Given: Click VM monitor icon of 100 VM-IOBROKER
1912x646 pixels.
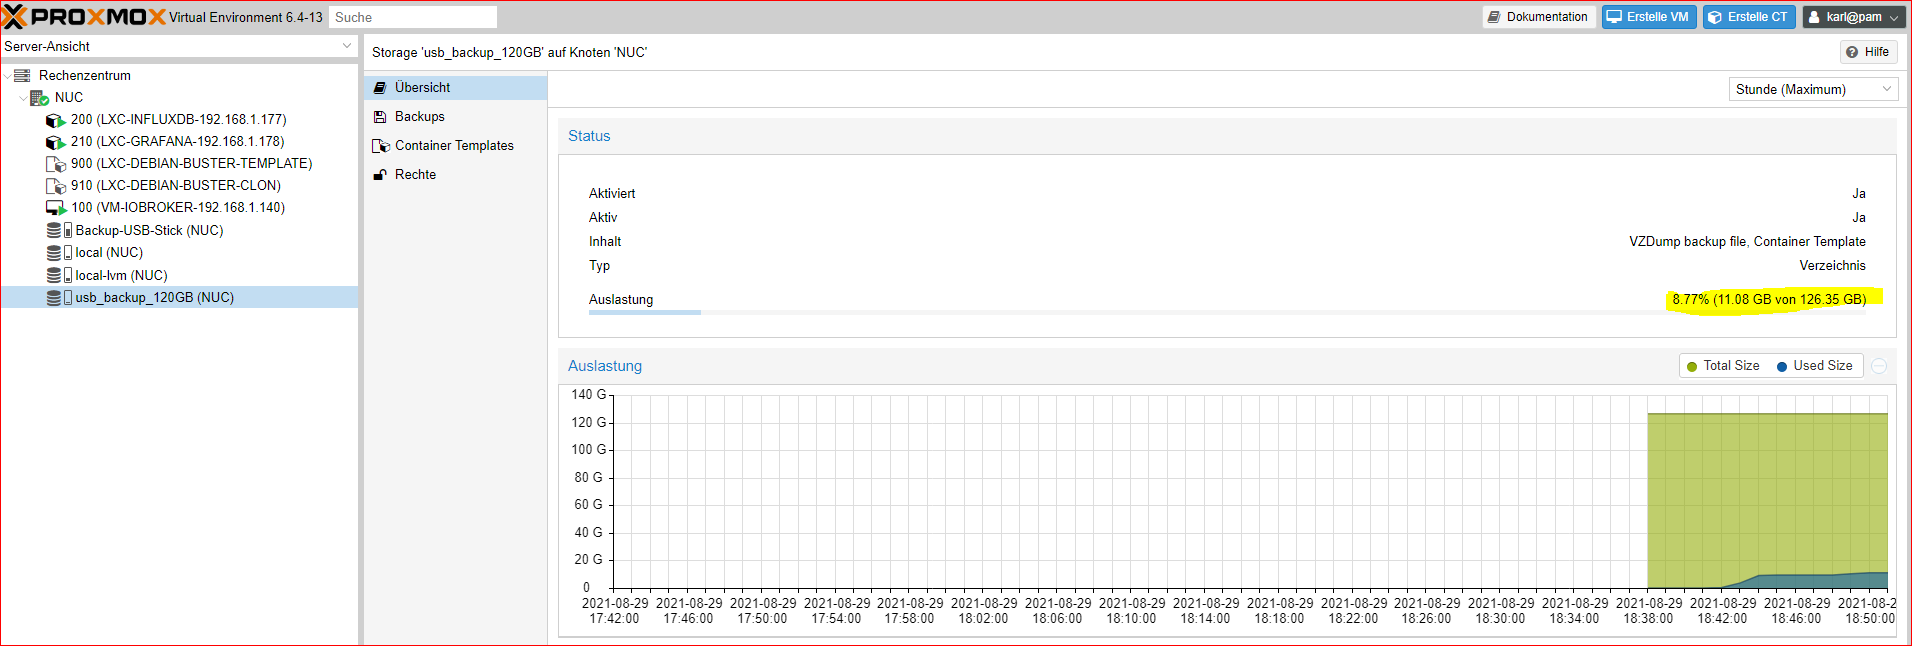Looking at the screenshot, I should pyautogui.click(x=56, y=208).
